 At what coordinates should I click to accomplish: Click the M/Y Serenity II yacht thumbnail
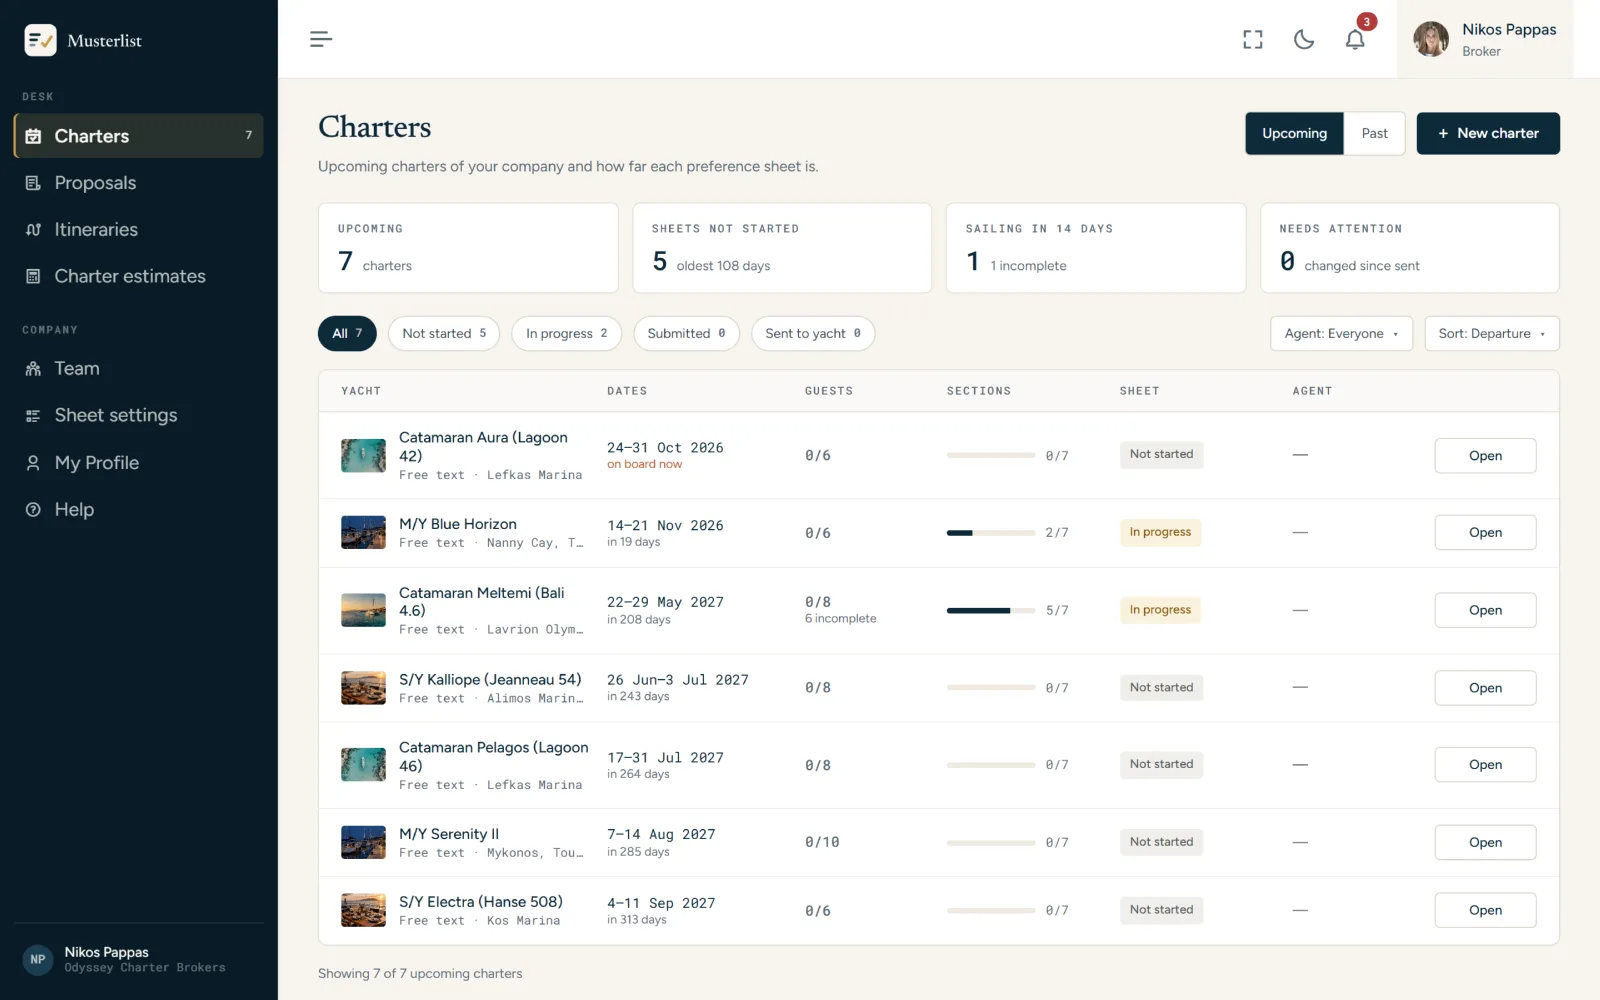point(363,843)
